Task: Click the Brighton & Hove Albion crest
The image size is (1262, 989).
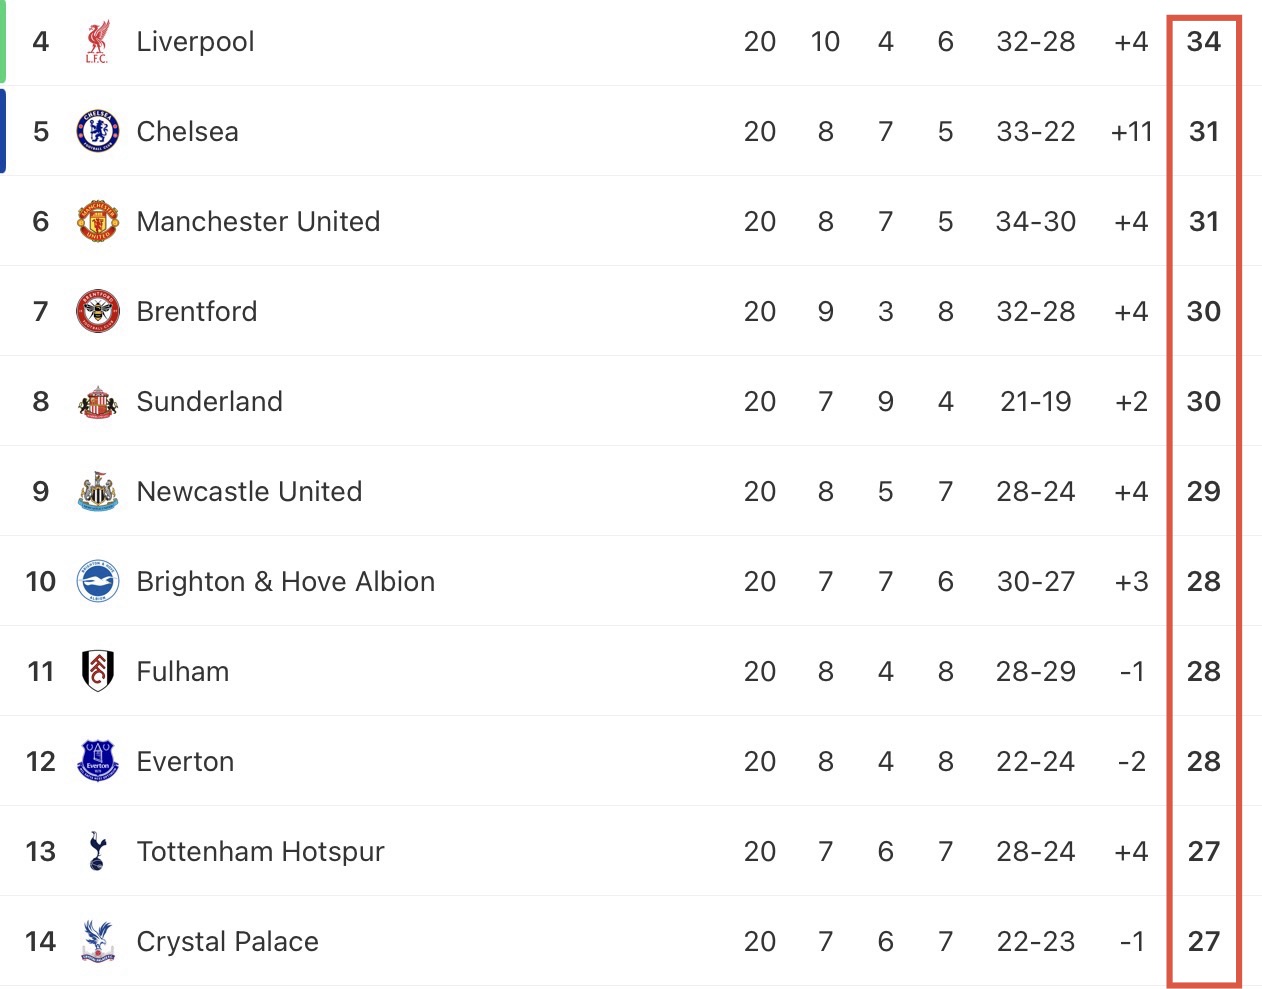Action: click(x=98, y=581)
